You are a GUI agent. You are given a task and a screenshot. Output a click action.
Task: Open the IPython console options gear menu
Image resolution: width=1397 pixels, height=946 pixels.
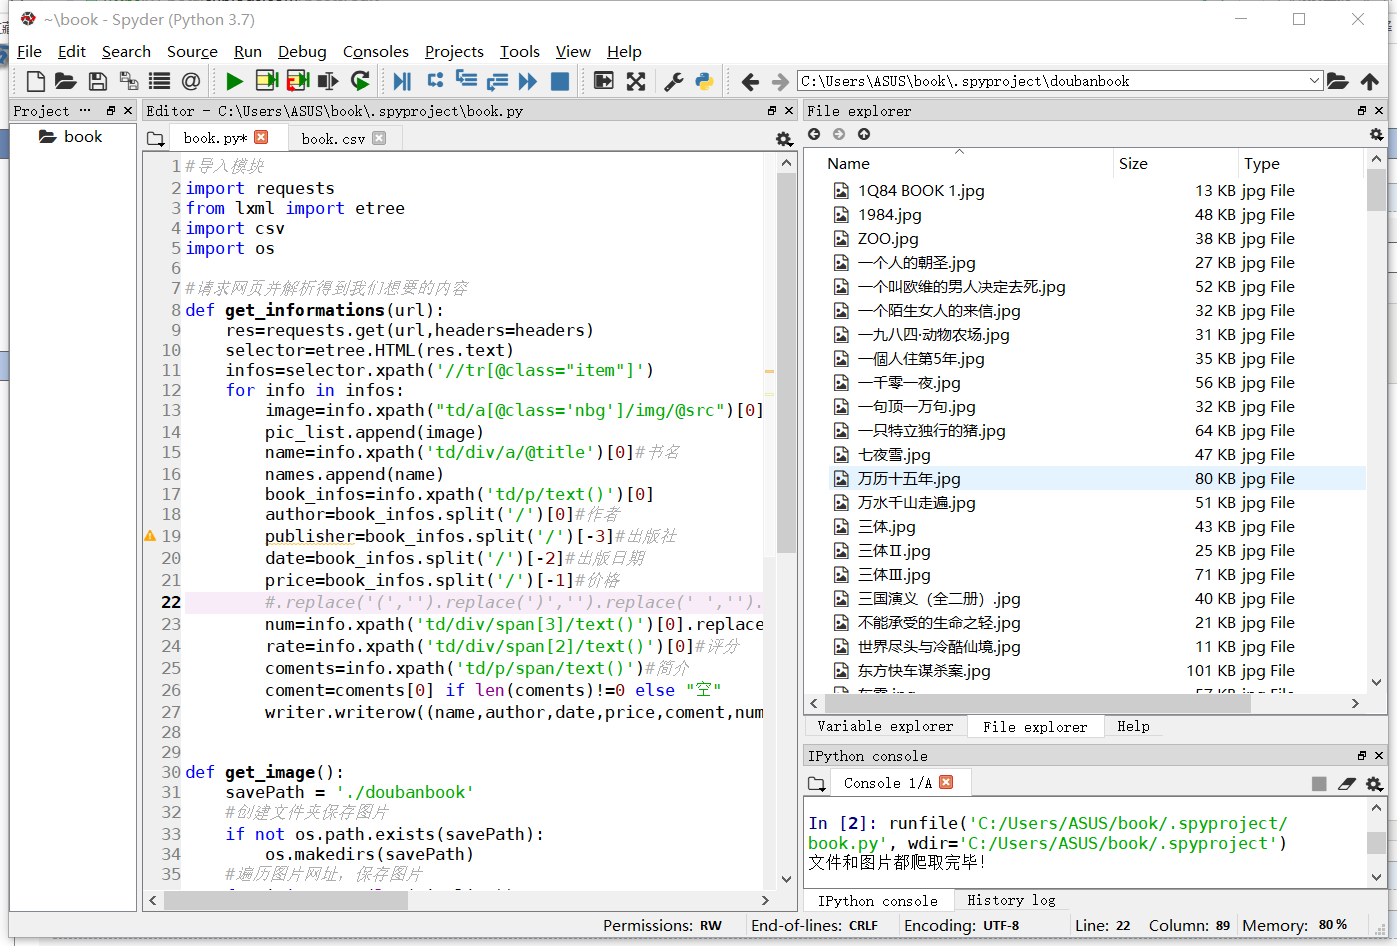click(x=1375, y=784)
